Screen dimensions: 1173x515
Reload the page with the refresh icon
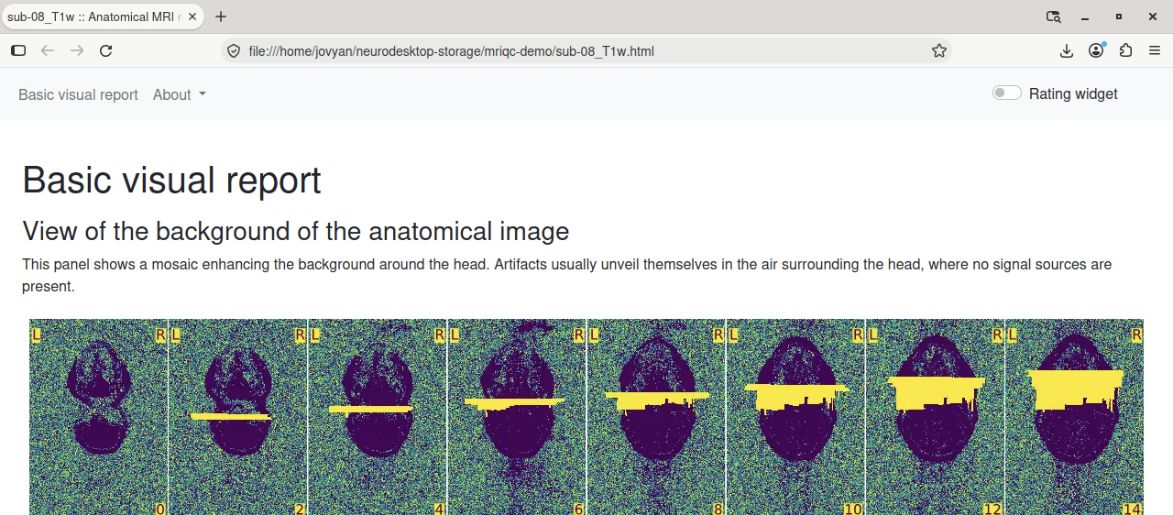(x=106, y=50)
